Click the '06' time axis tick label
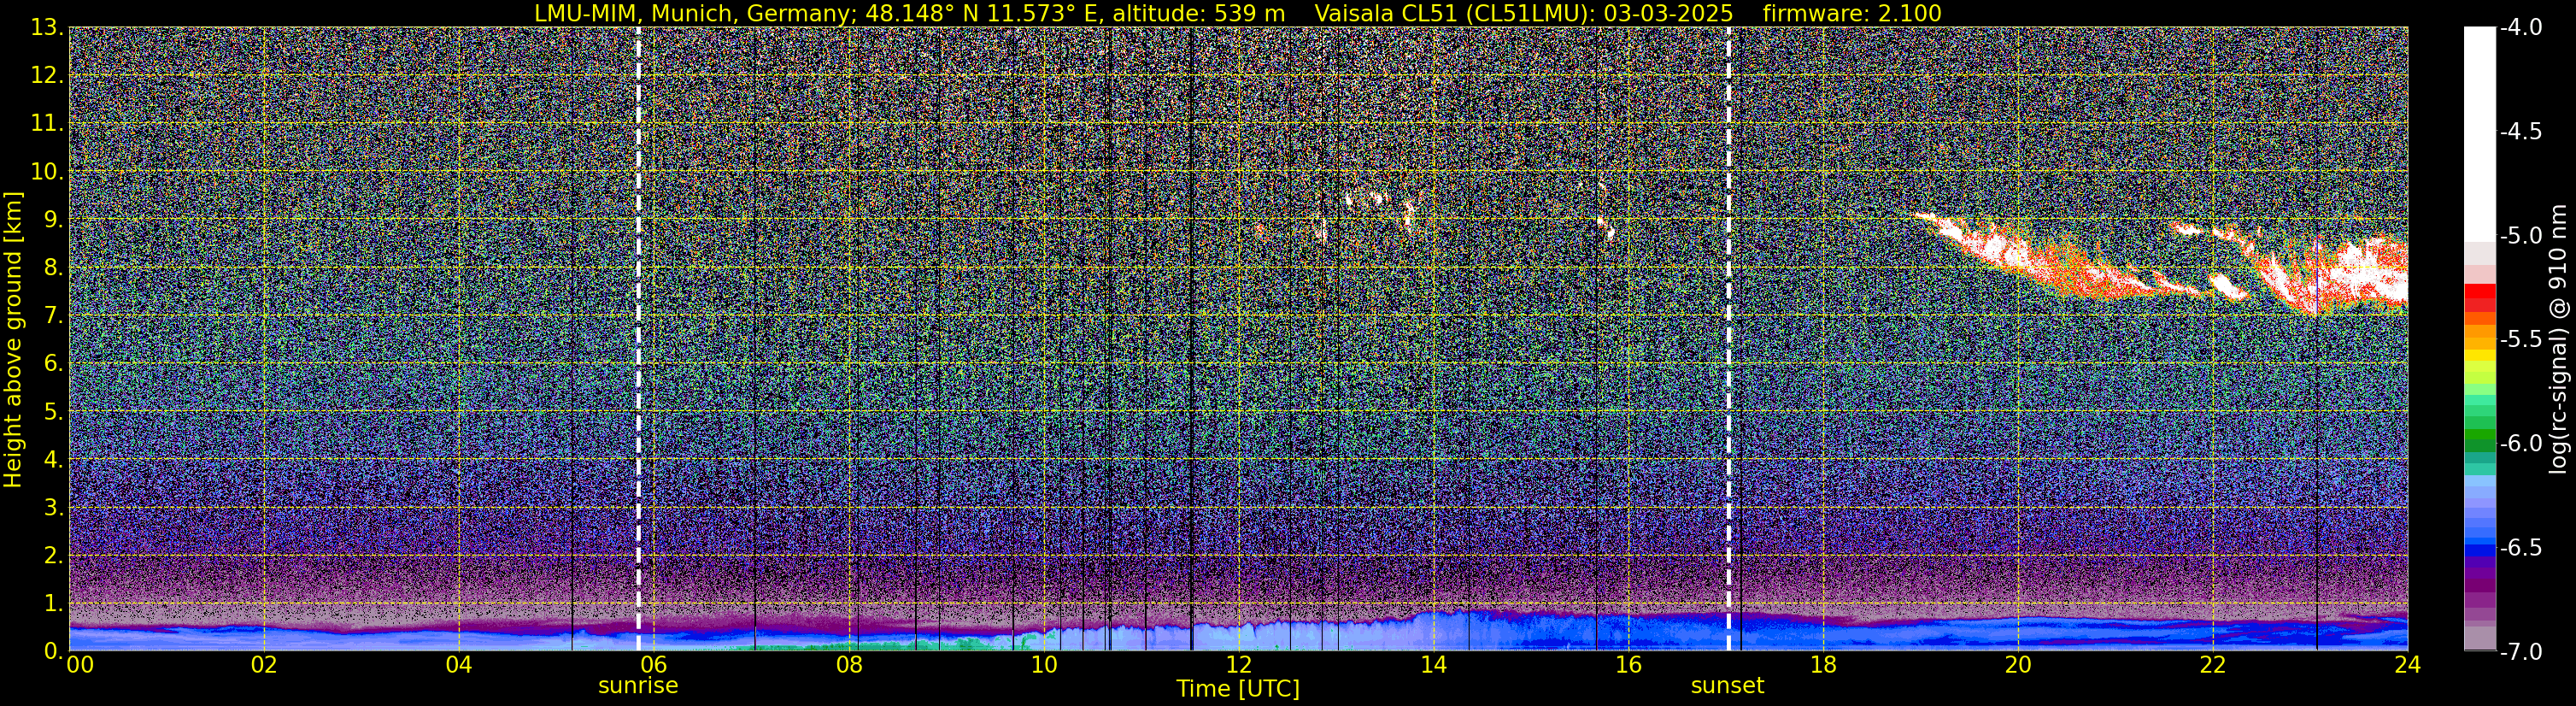Screen dimensions: 2576x706 pos(653,665)
